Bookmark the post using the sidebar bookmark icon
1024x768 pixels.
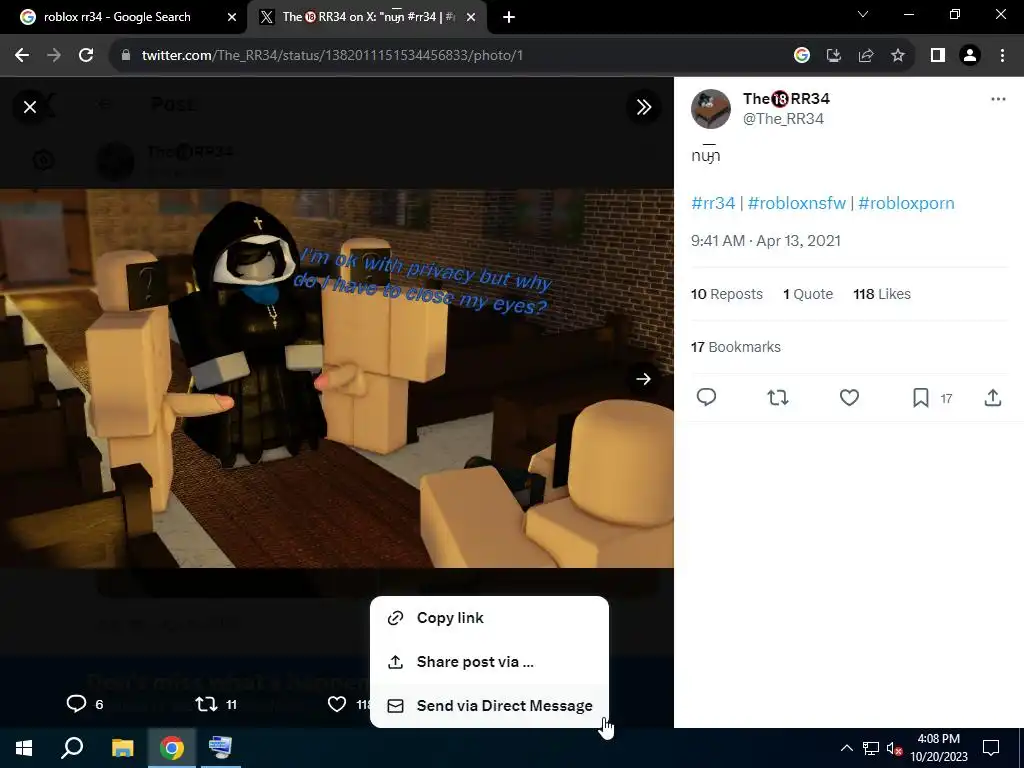tap(921, 397)
